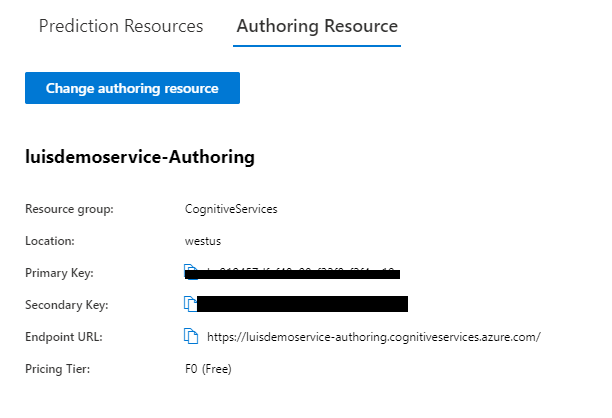Click the Location label
Image resolution: width=612 pixels, height=418 pixels.
[x=50, y=241]
